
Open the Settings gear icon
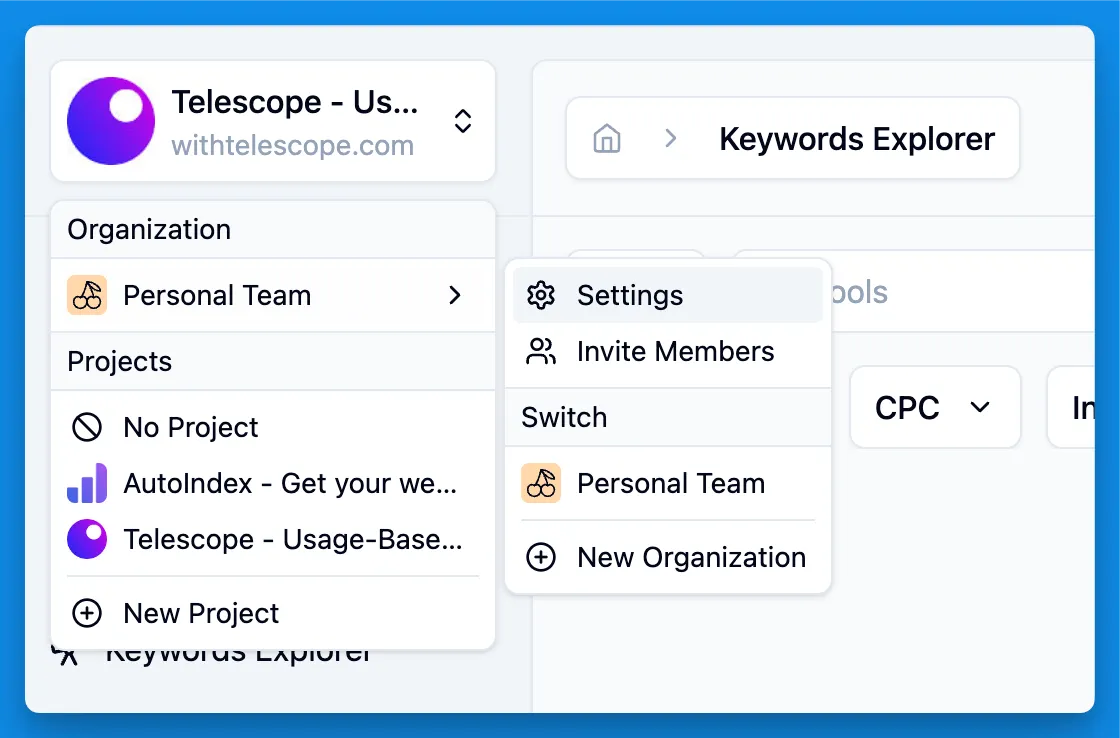[540, 295]
